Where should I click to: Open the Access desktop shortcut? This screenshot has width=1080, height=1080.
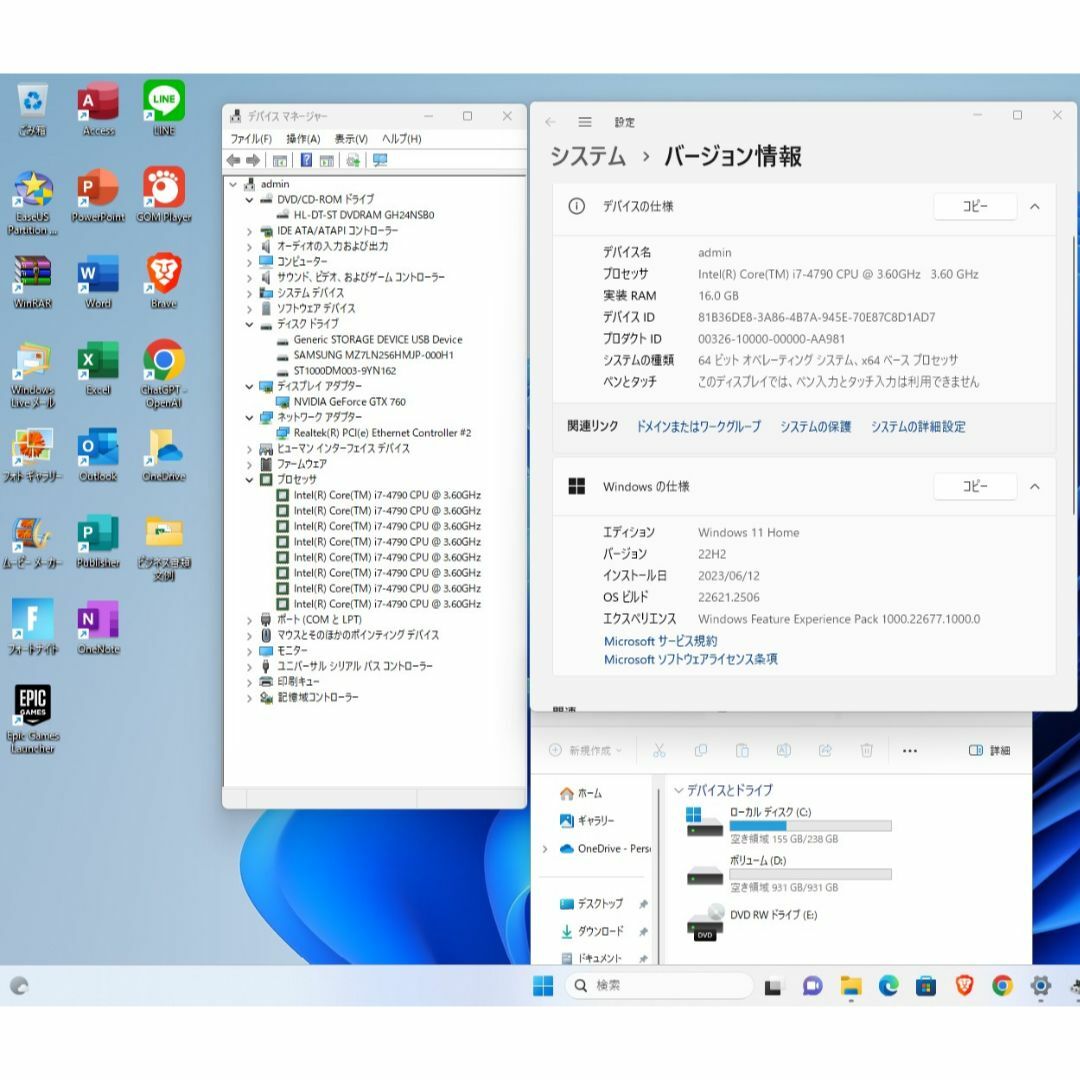click(x=98, y=109)
